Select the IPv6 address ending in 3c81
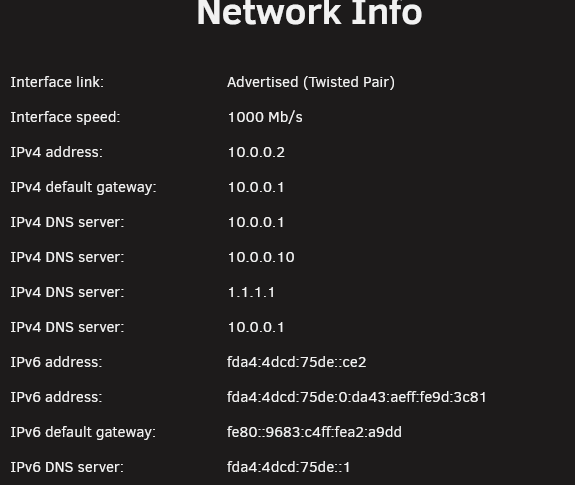Viewport: 575px width, 485px height. [x=357, y=397]
